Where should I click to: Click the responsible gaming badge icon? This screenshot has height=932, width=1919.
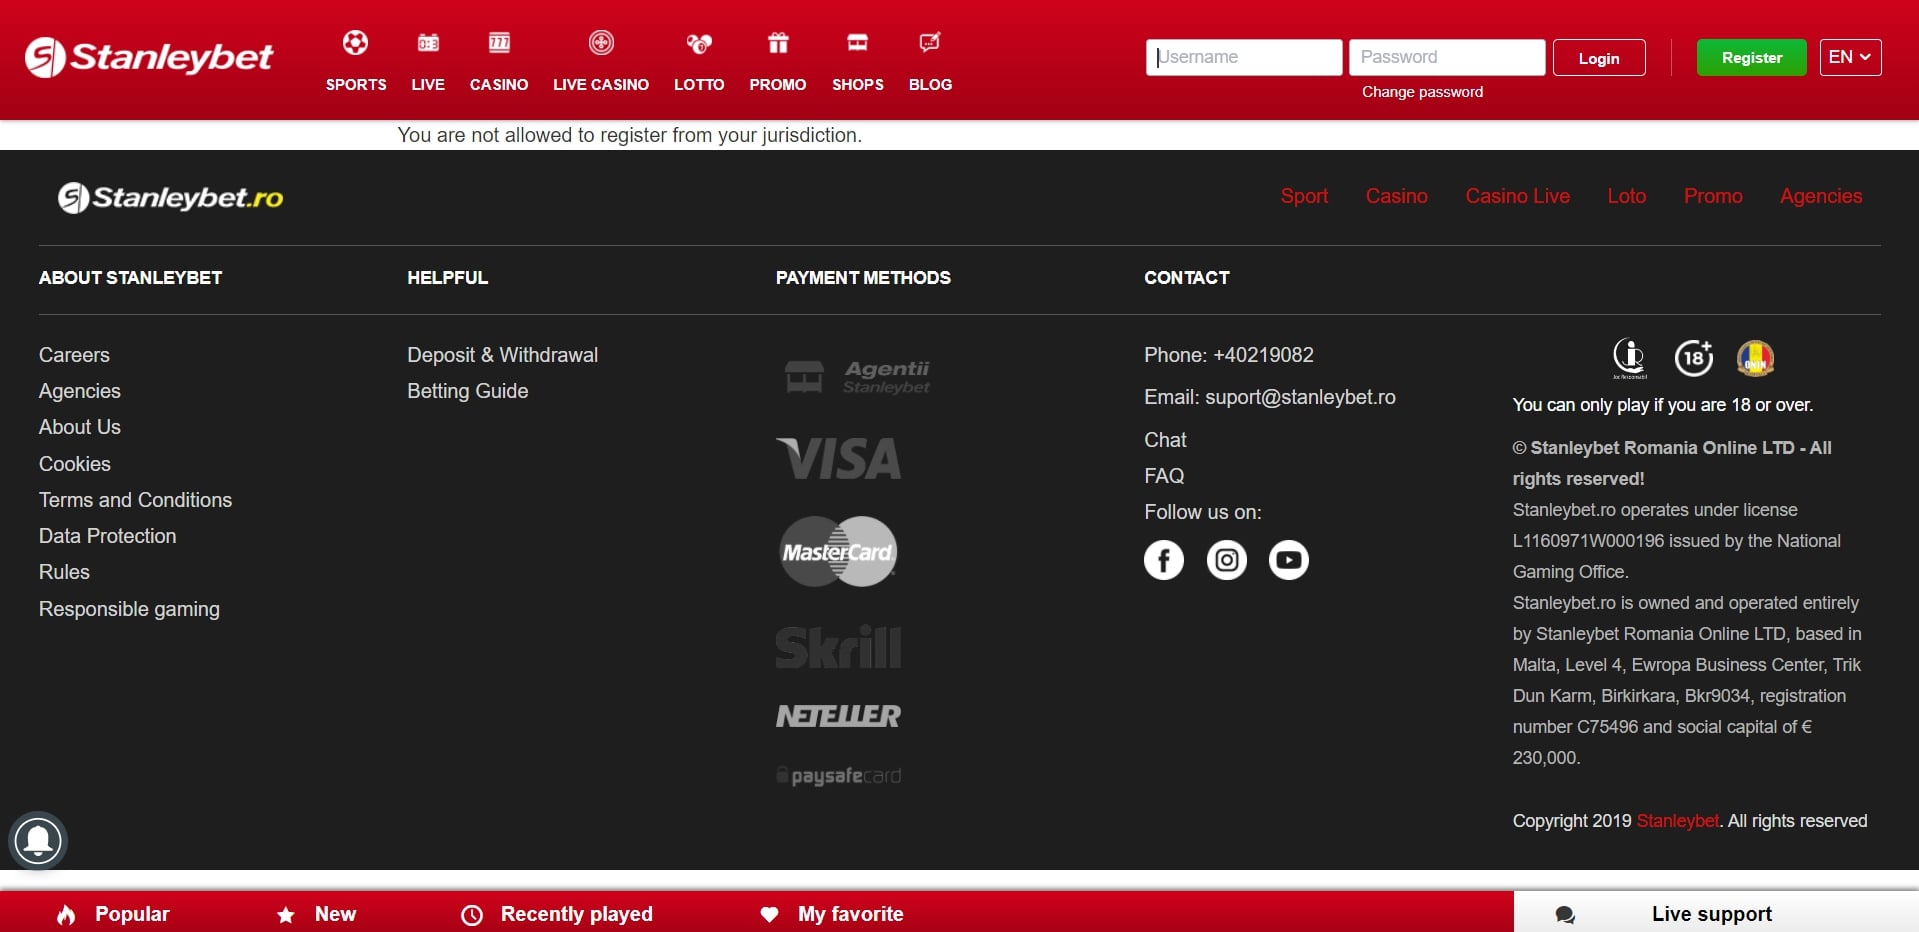[x=1629, y=358]
